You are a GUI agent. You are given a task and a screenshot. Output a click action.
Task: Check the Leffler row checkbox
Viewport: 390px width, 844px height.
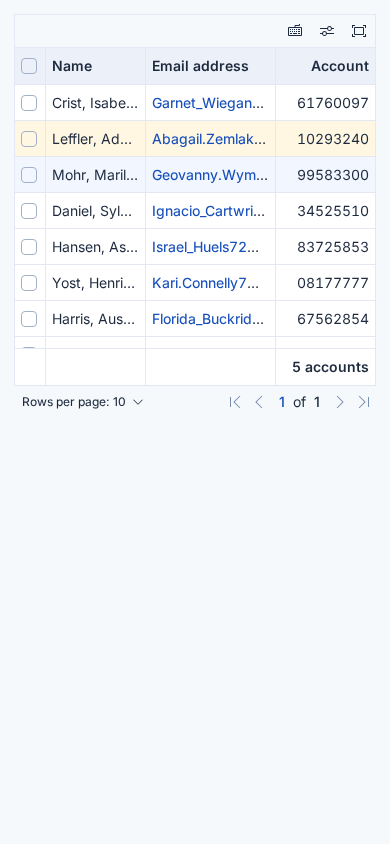(x=29, y=139)
